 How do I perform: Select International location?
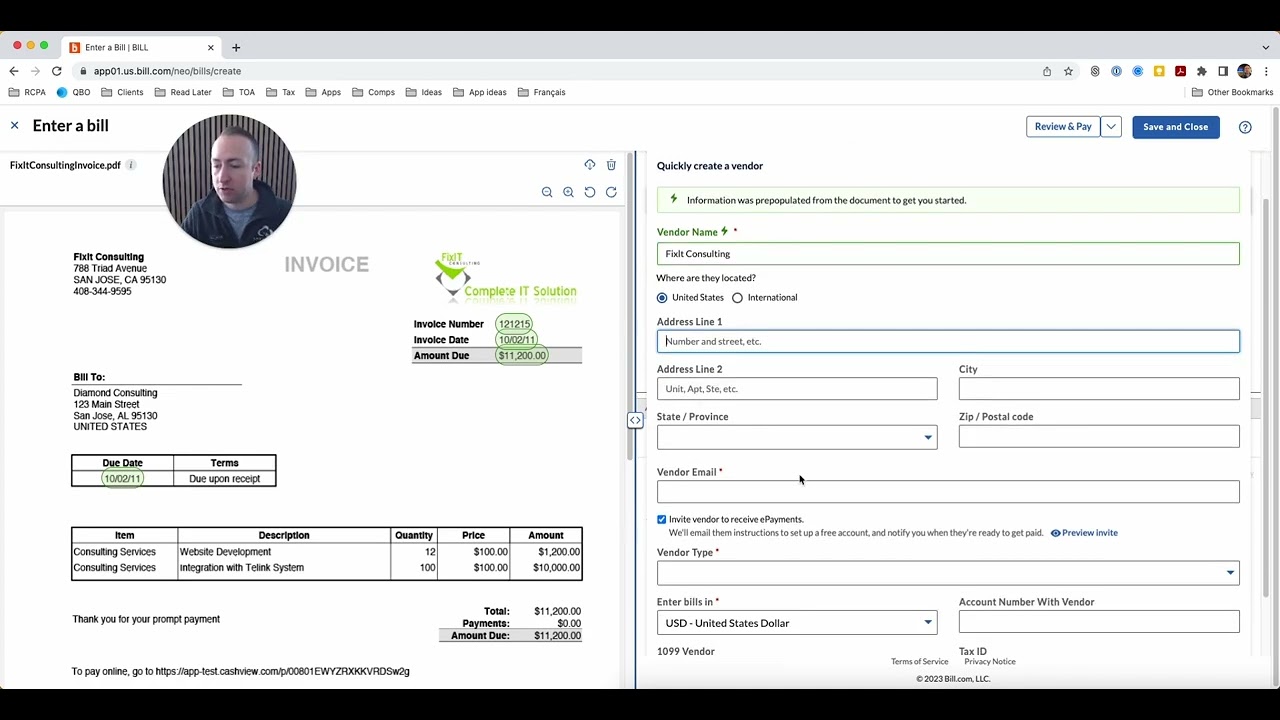point(737,297)
